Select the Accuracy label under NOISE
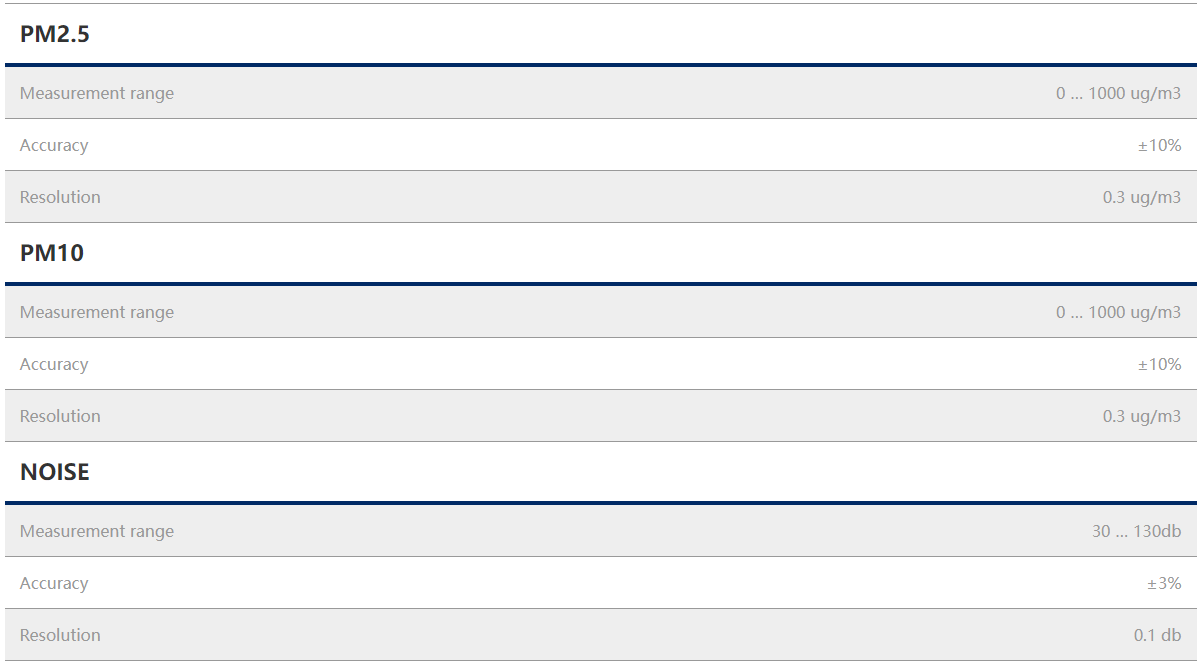Screen dimensions: 1202x663 pyautogui.click(x=54, y=583)
